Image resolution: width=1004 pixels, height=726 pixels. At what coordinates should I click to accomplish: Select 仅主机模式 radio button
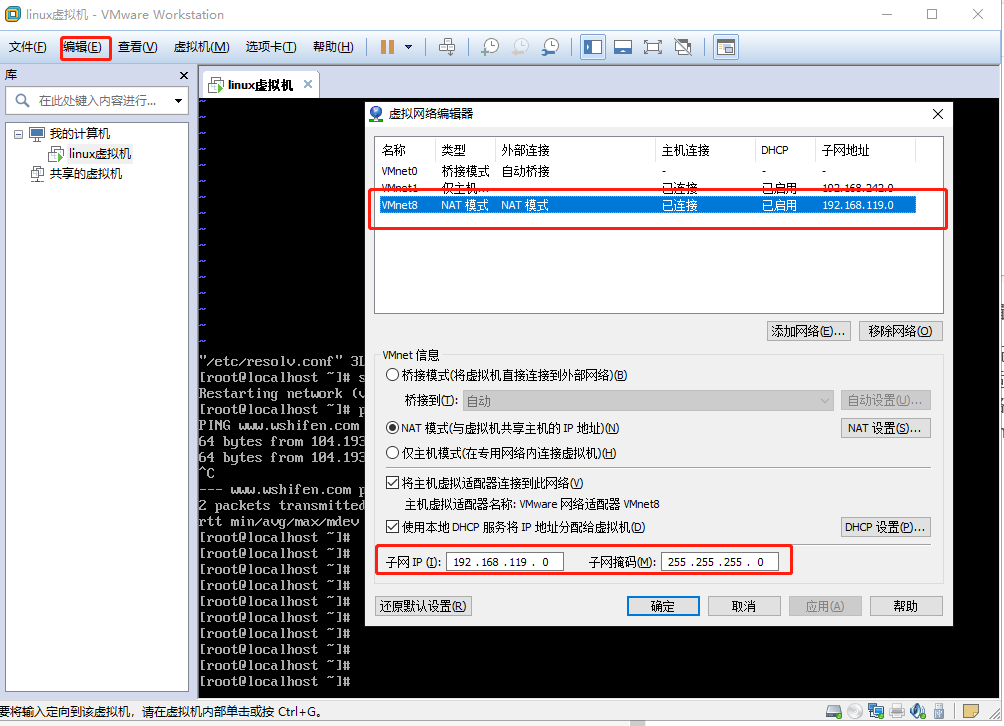click(393, 453)
